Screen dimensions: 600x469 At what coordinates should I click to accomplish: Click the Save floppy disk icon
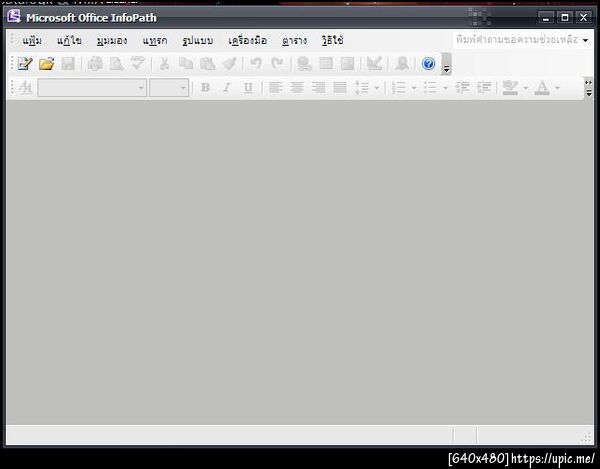68,64
